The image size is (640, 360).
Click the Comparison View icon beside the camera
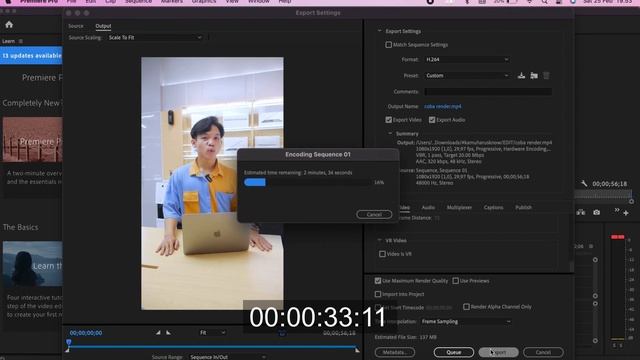(581, 213)
